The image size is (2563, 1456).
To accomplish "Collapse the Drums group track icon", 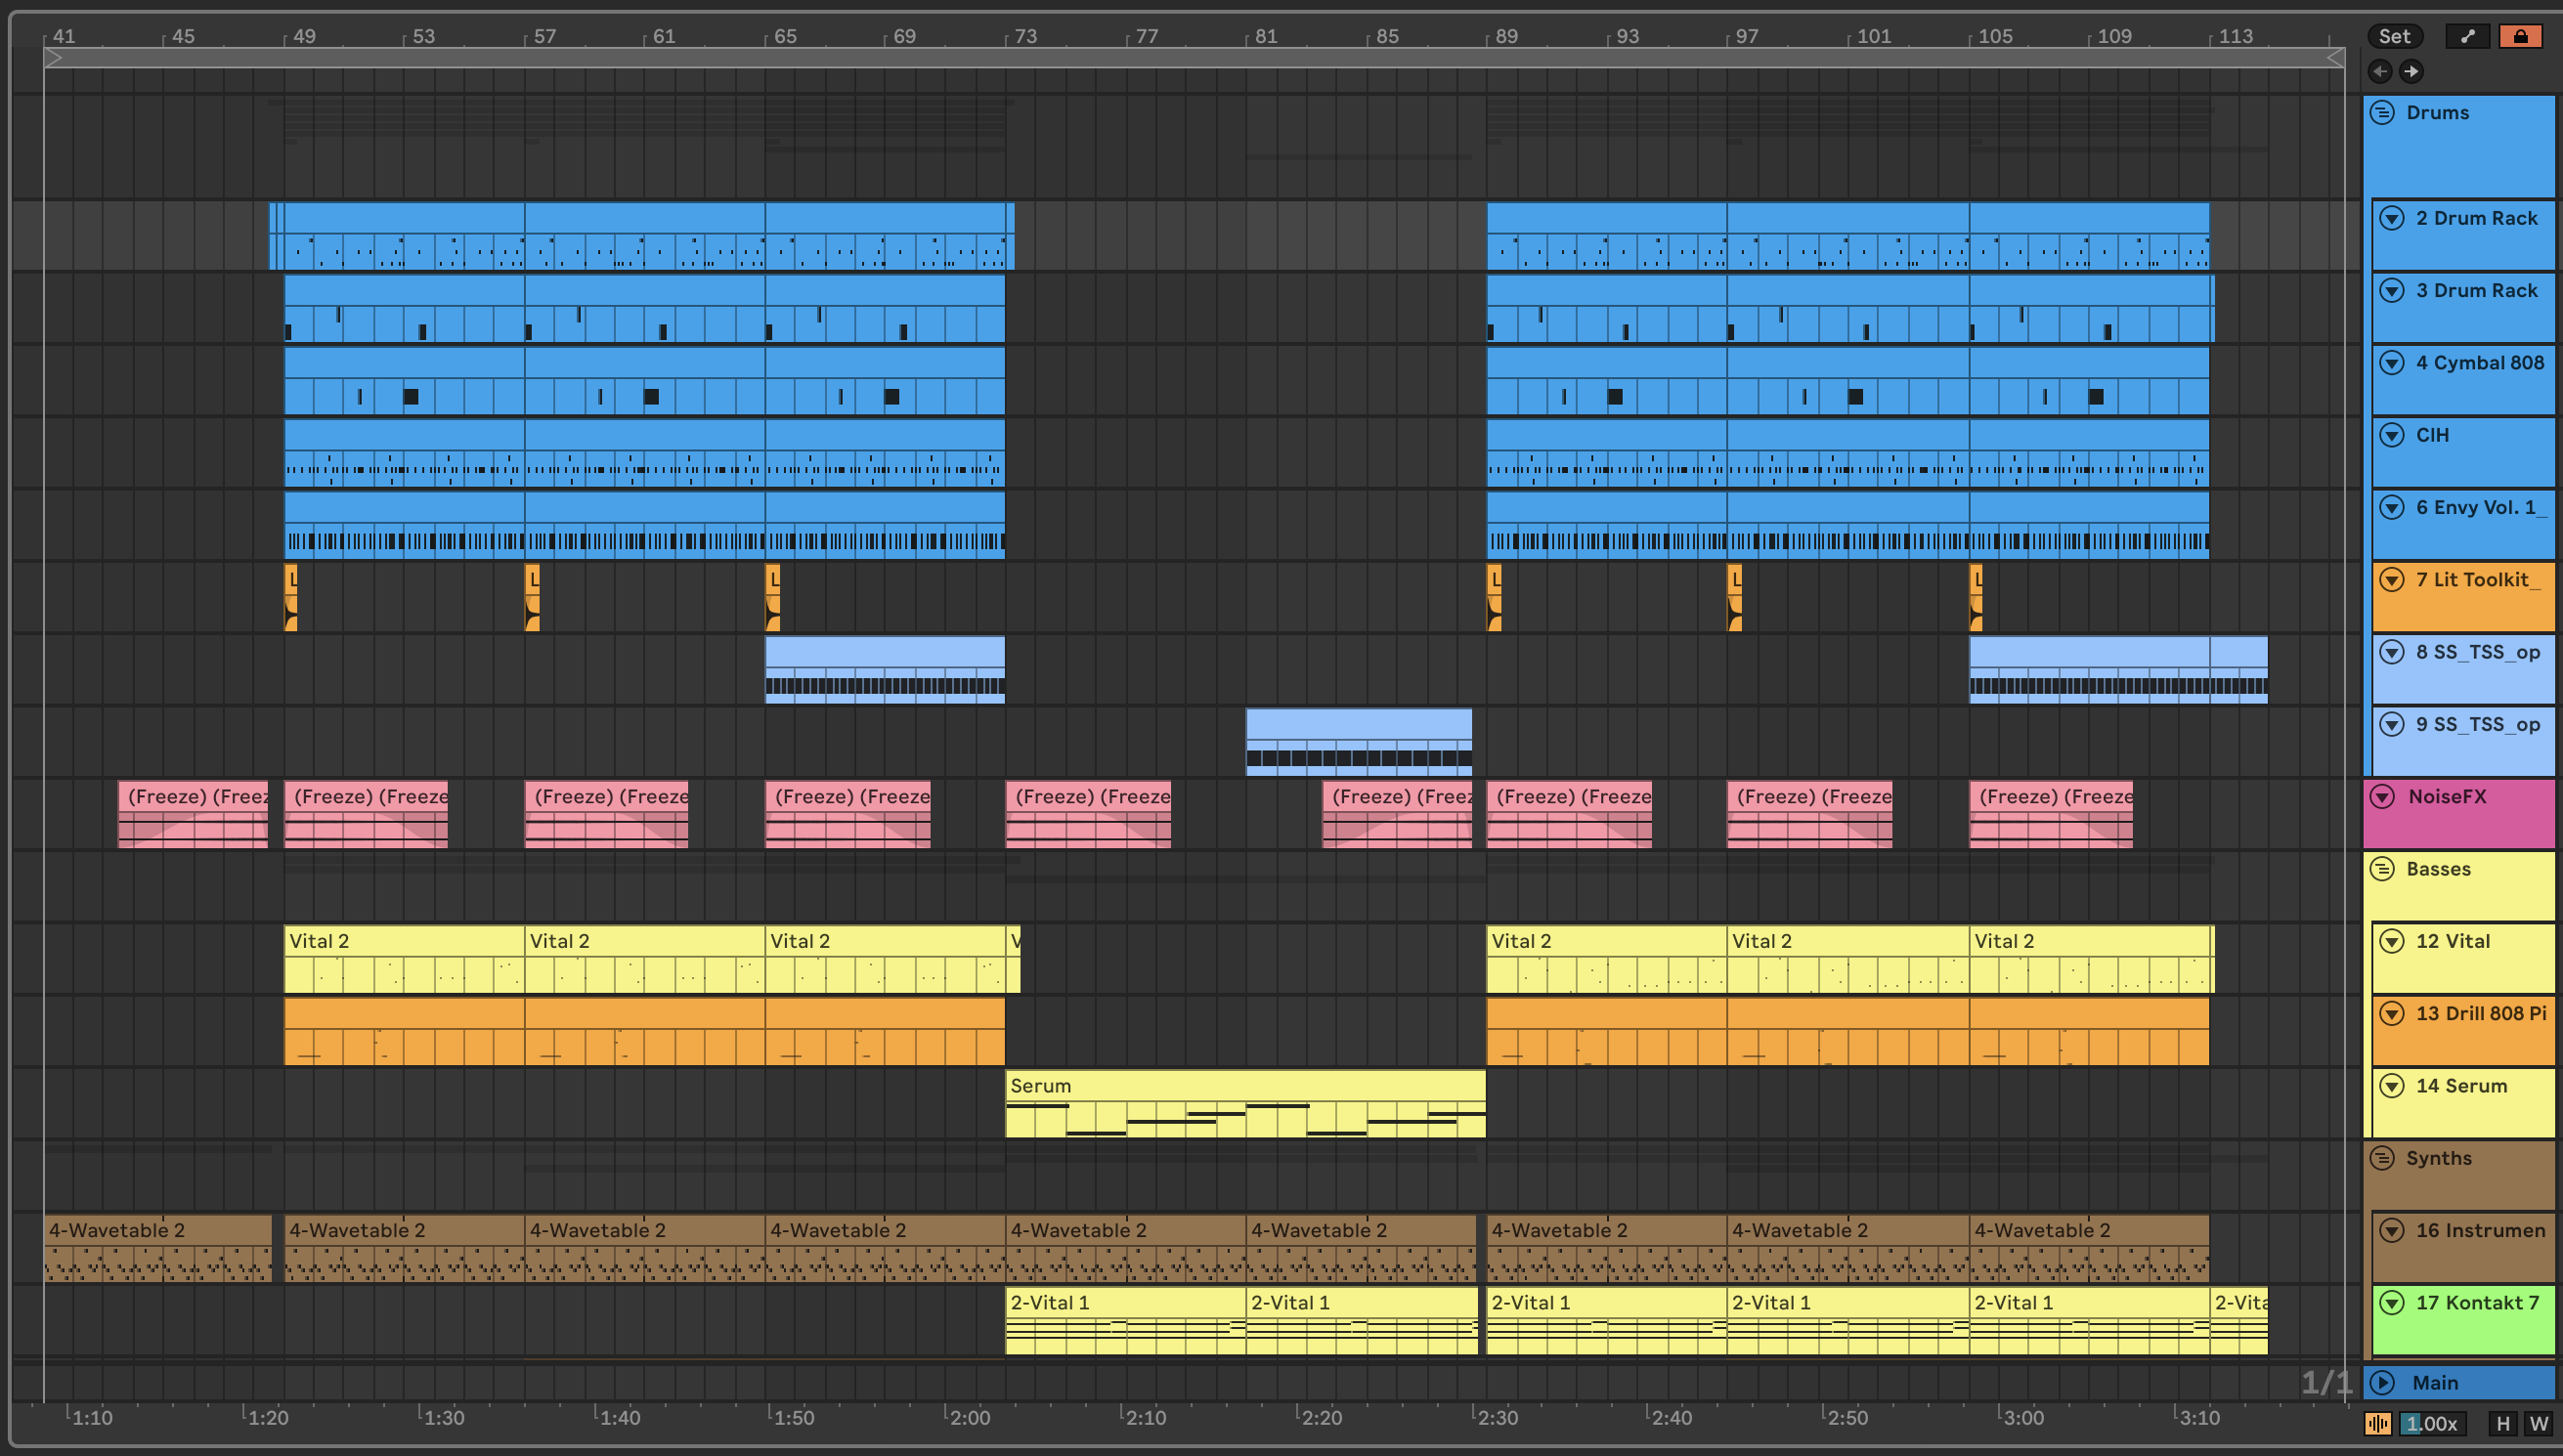I will 2382,112.
